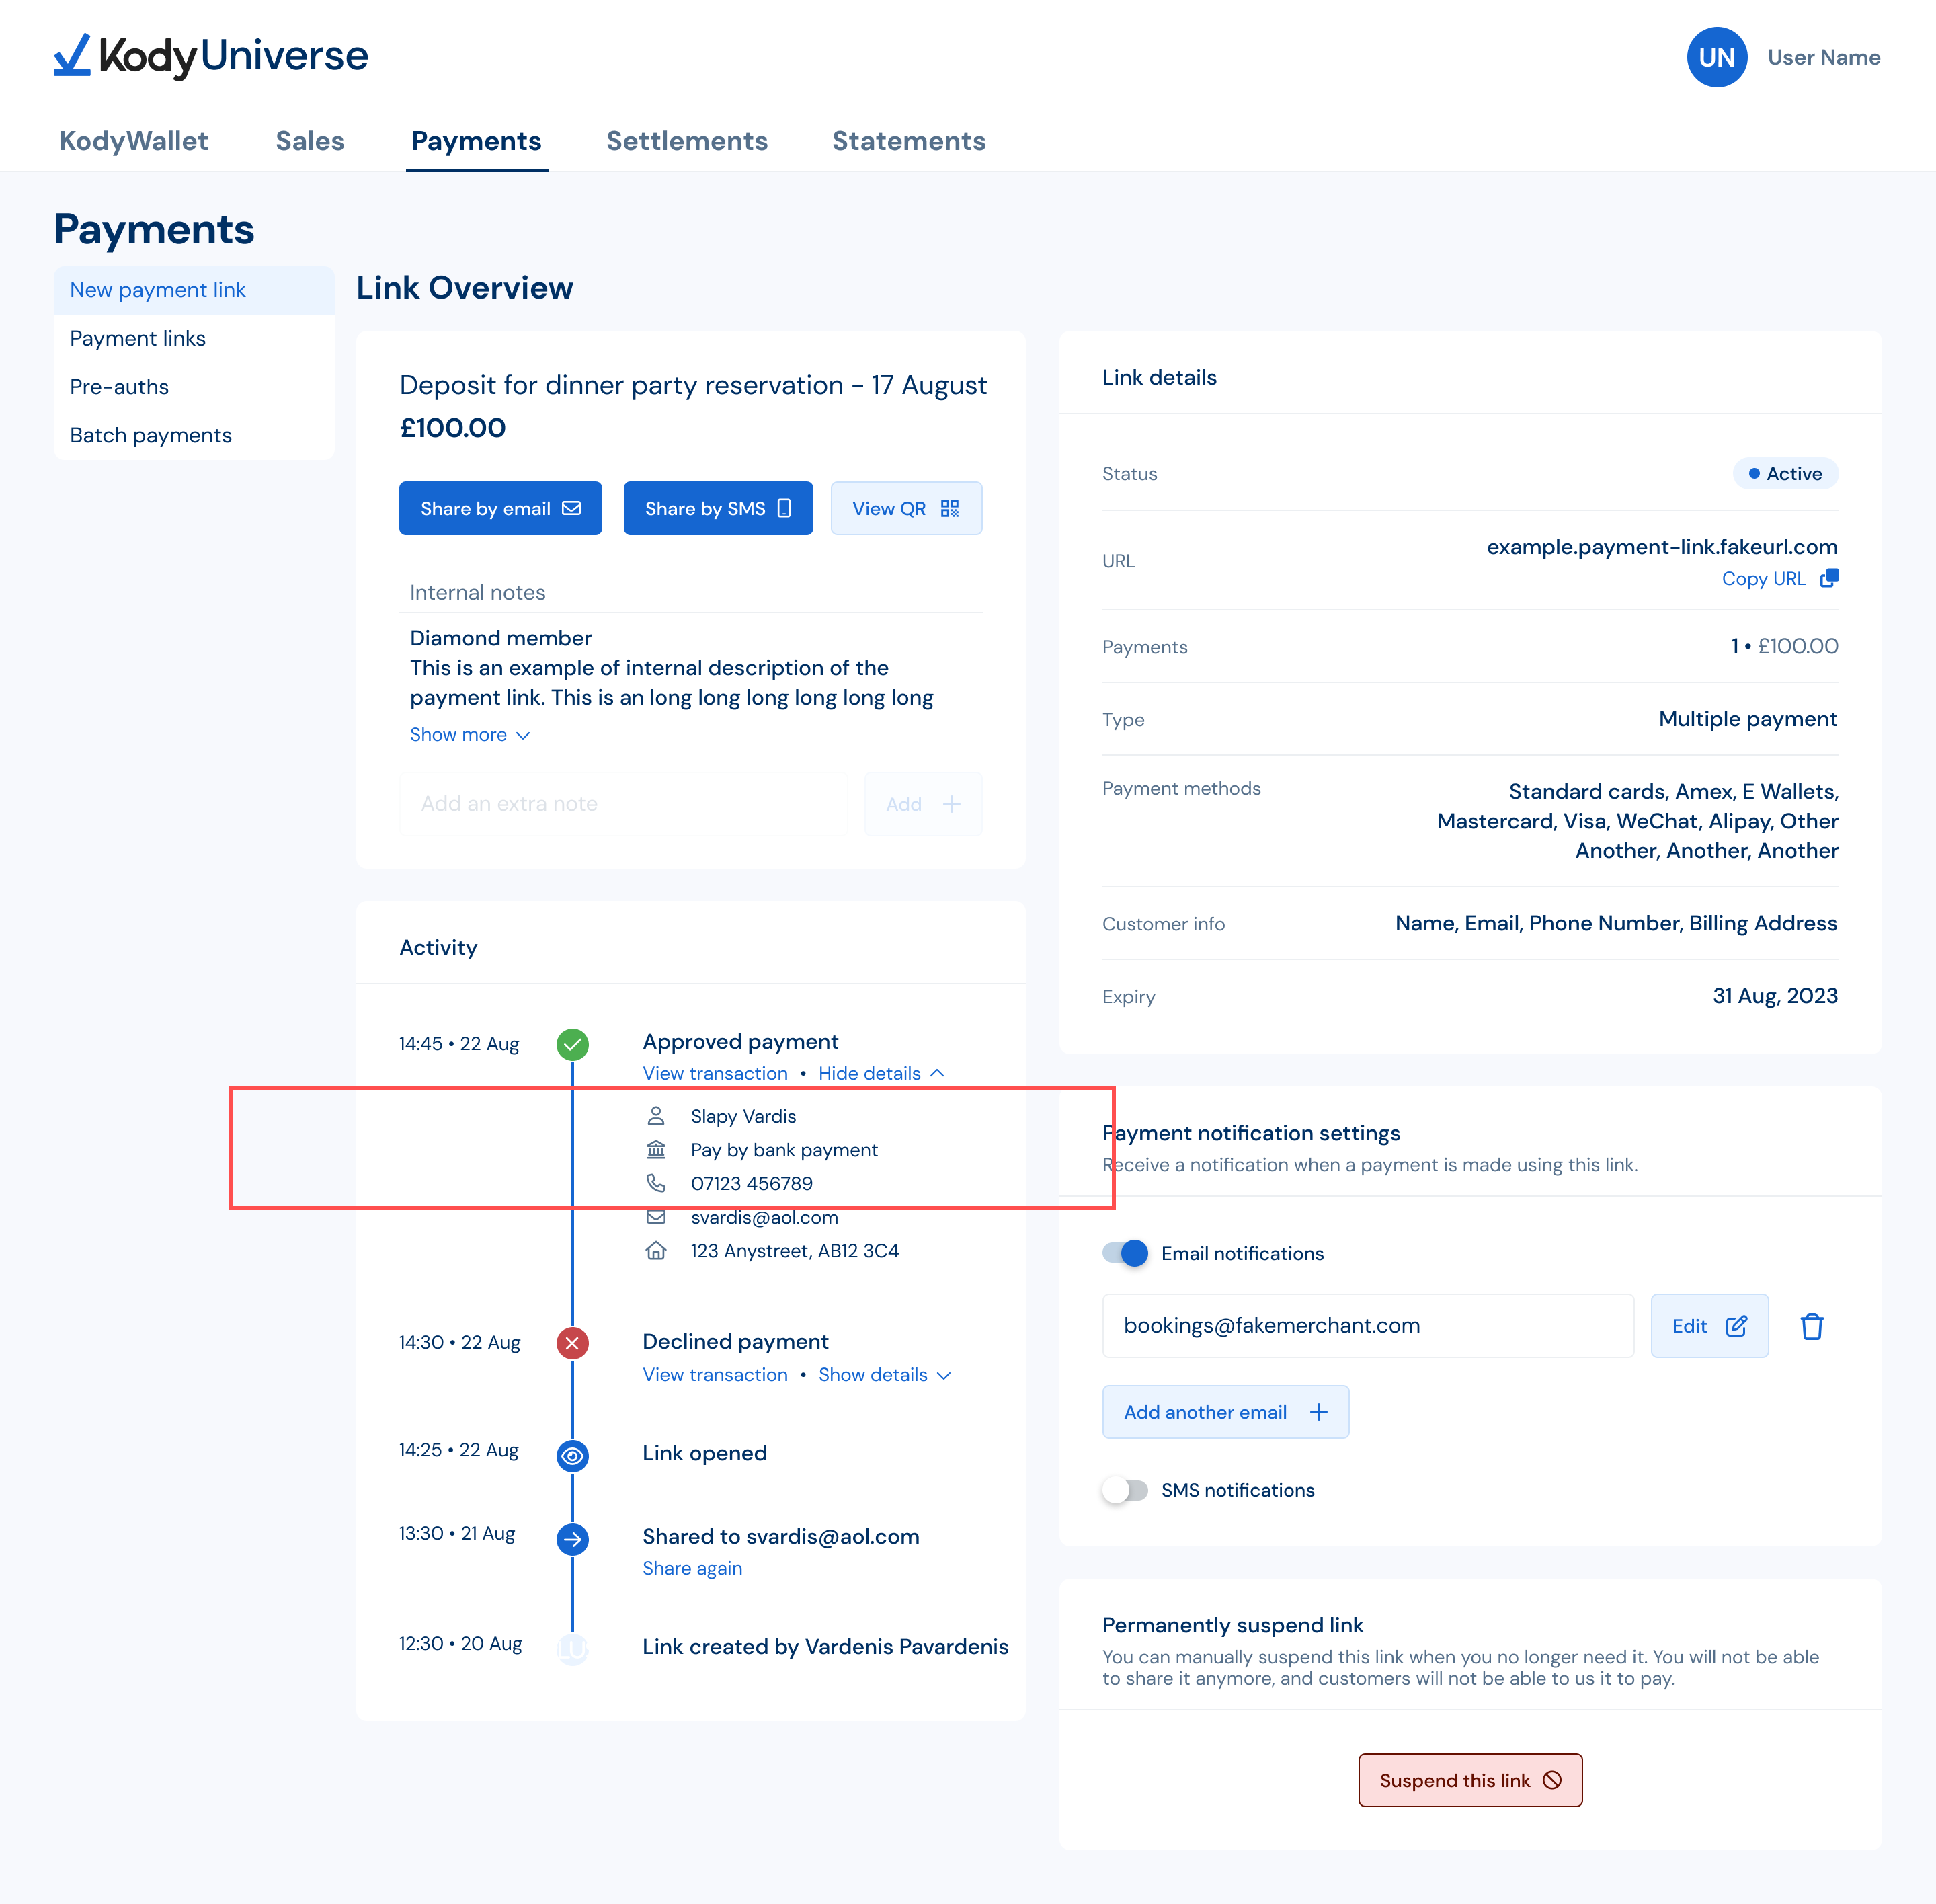Click the person icon next to Slapy Vardis
The height and width of the screenshot is (1904, 1936).
click(x=656, y=1116)
